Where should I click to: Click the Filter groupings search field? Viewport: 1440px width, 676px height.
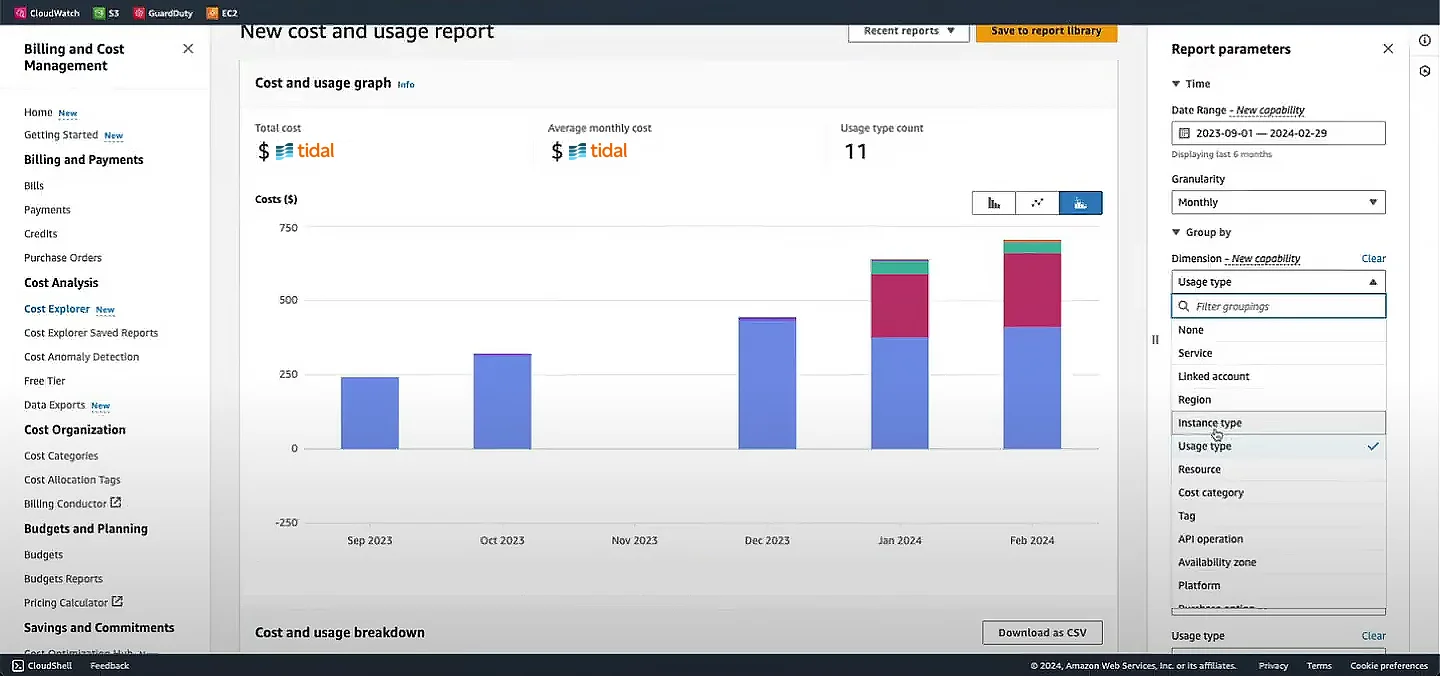[x=1278, y=306]
